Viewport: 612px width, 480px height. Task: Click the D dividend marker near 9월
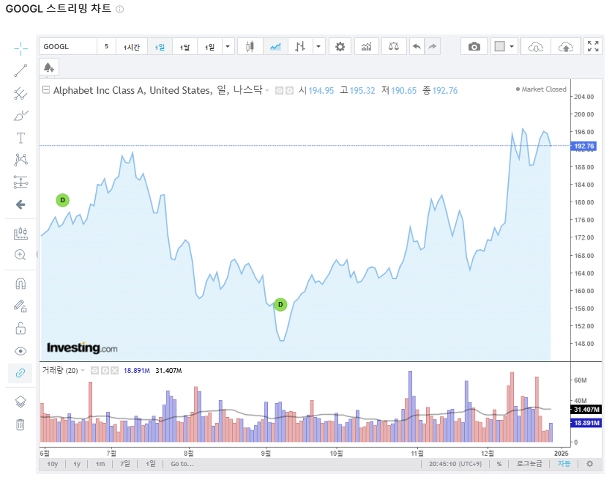280,305
